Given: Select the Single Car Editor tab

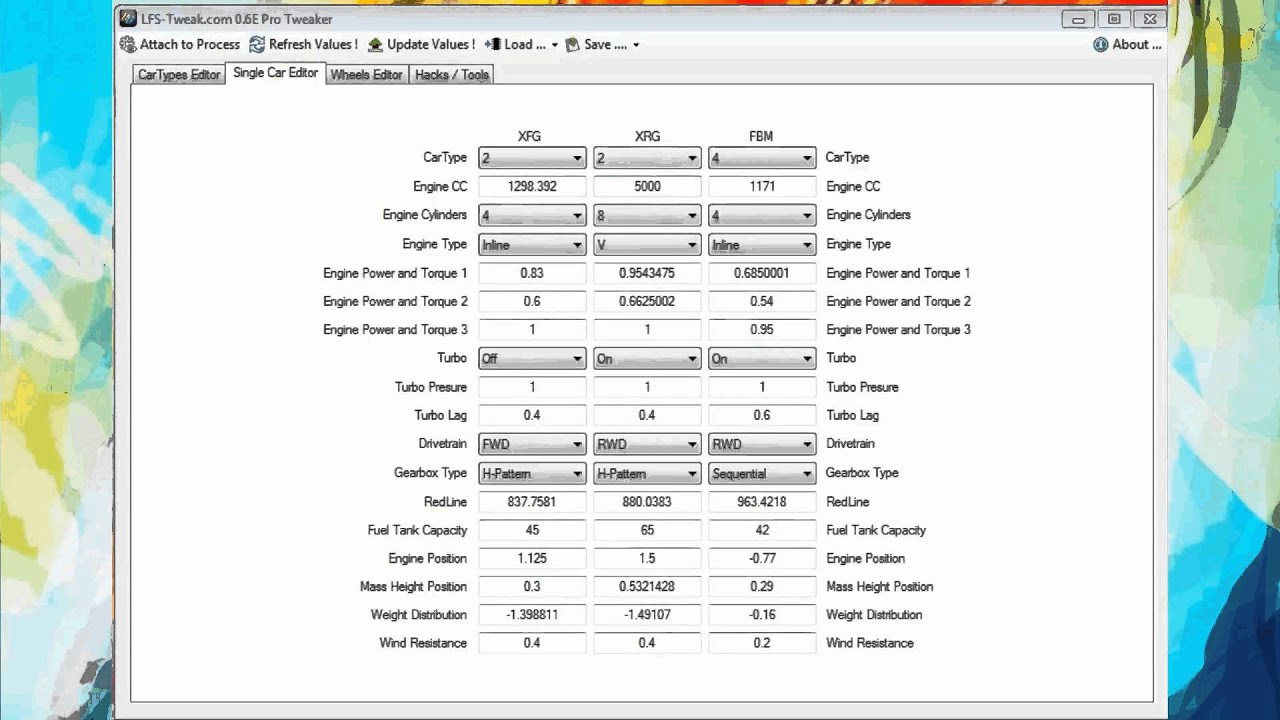Looking at the screenshot, I should (276, 73).
